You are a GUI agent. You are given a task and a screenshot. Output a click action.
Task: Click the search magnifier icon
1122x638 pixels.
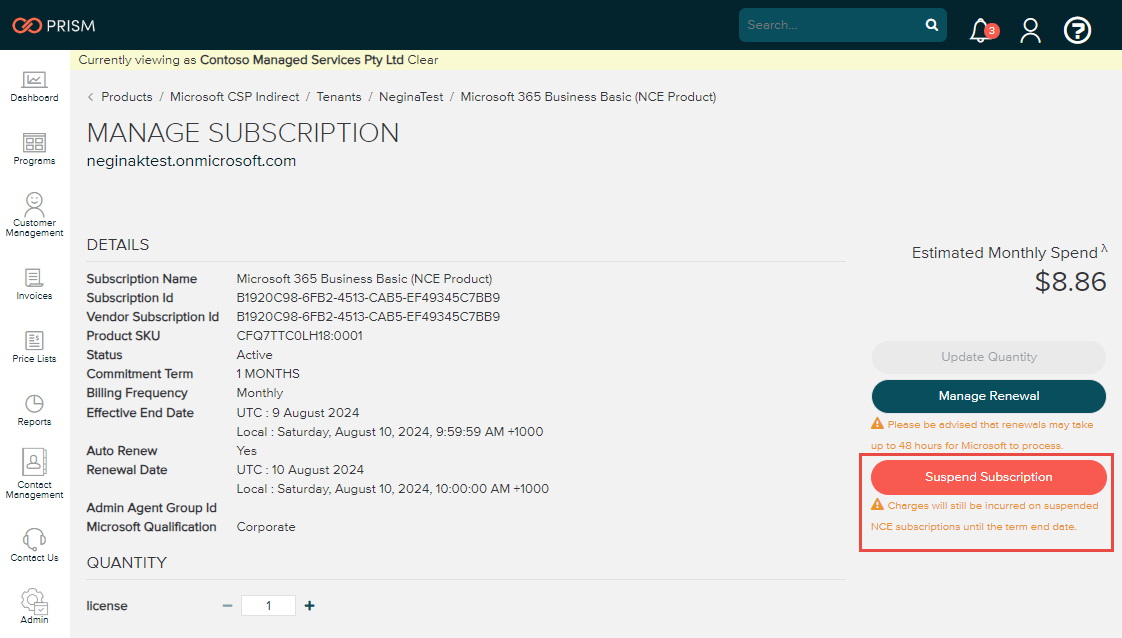(x=932, y=25)
